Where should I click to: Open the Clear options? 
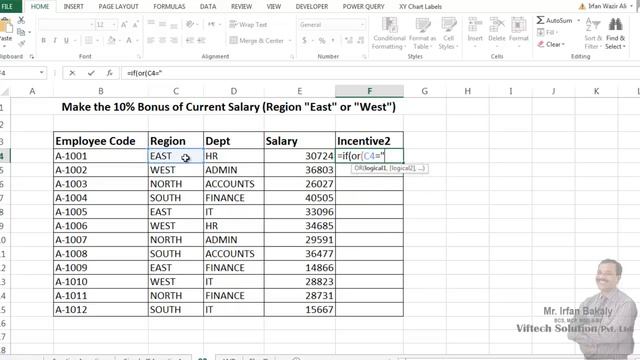pos(551,44)
